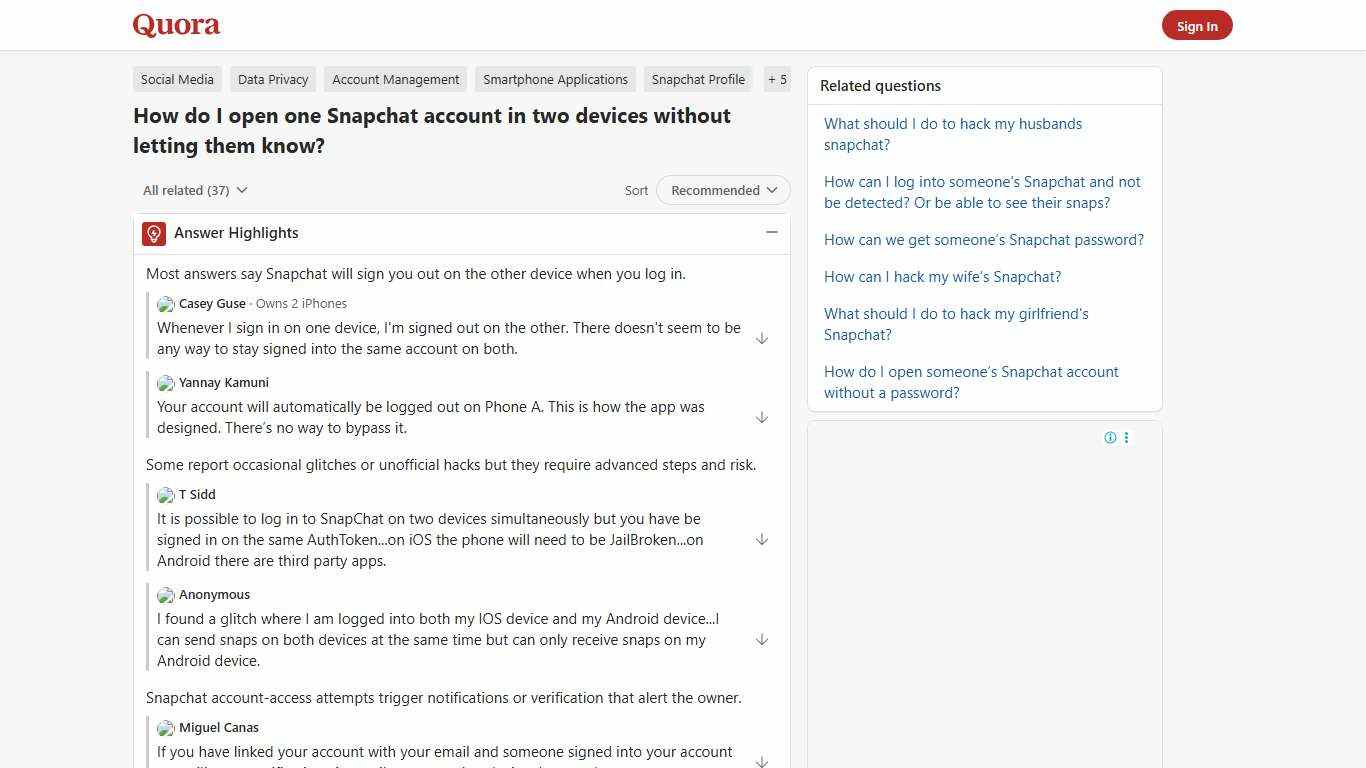Click the Answer Highlights lightbulb icon
1366x768 pixels.
(x=153, y=233)
